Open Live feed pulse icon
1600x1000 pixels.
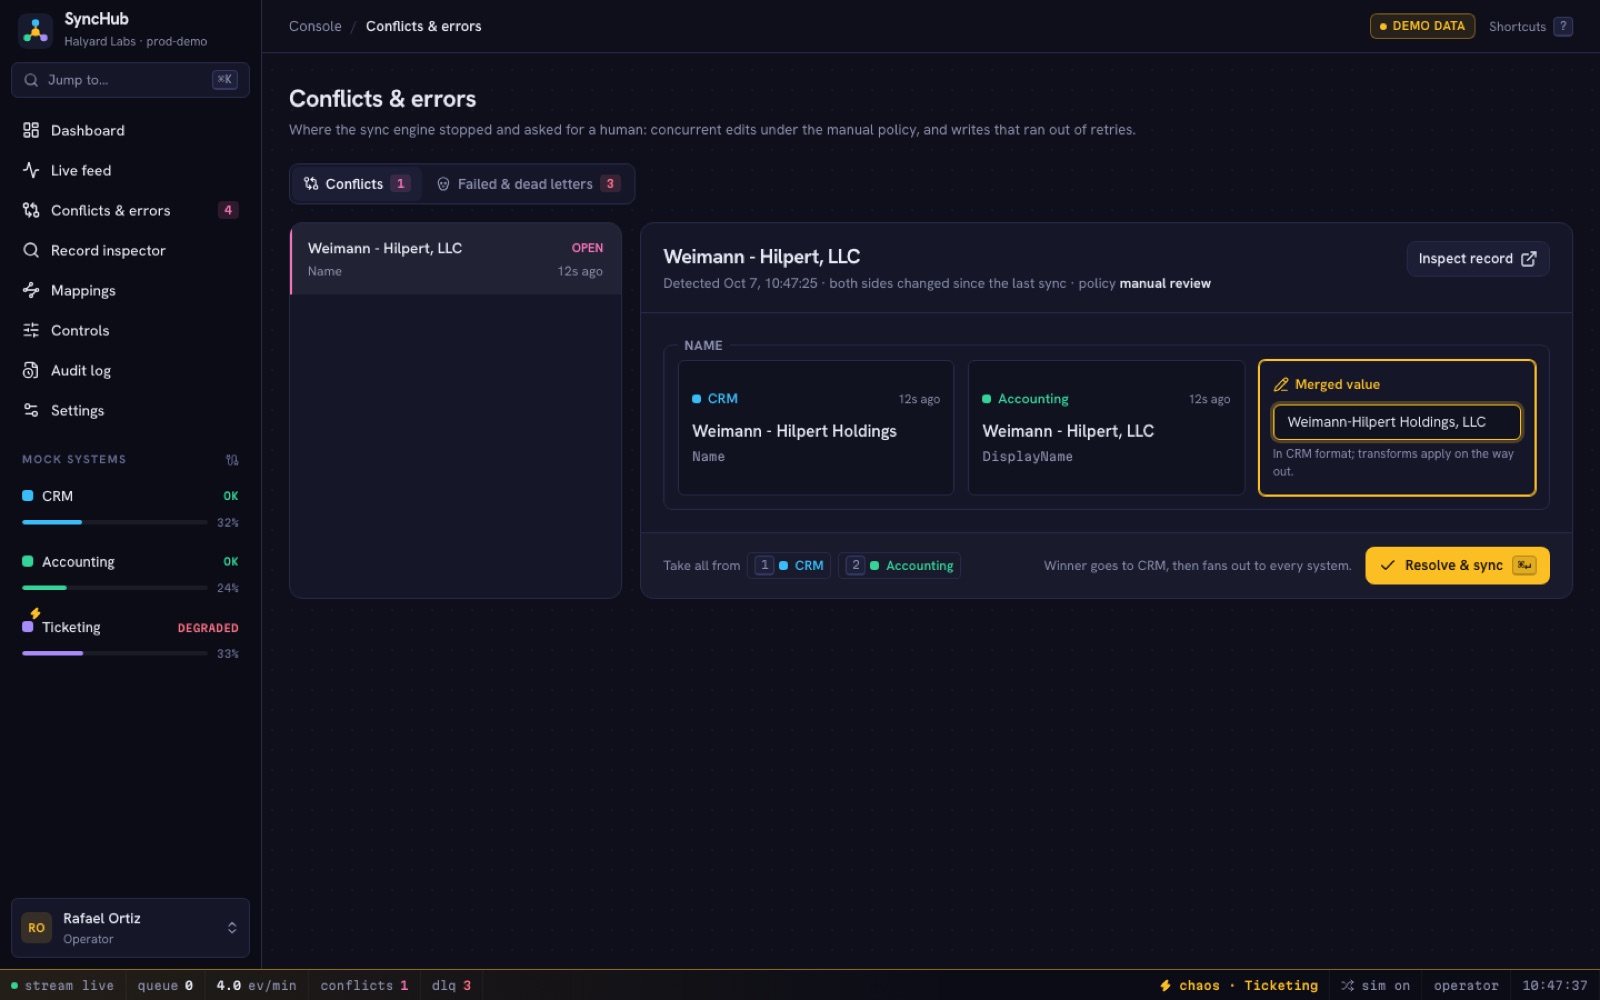31,170
